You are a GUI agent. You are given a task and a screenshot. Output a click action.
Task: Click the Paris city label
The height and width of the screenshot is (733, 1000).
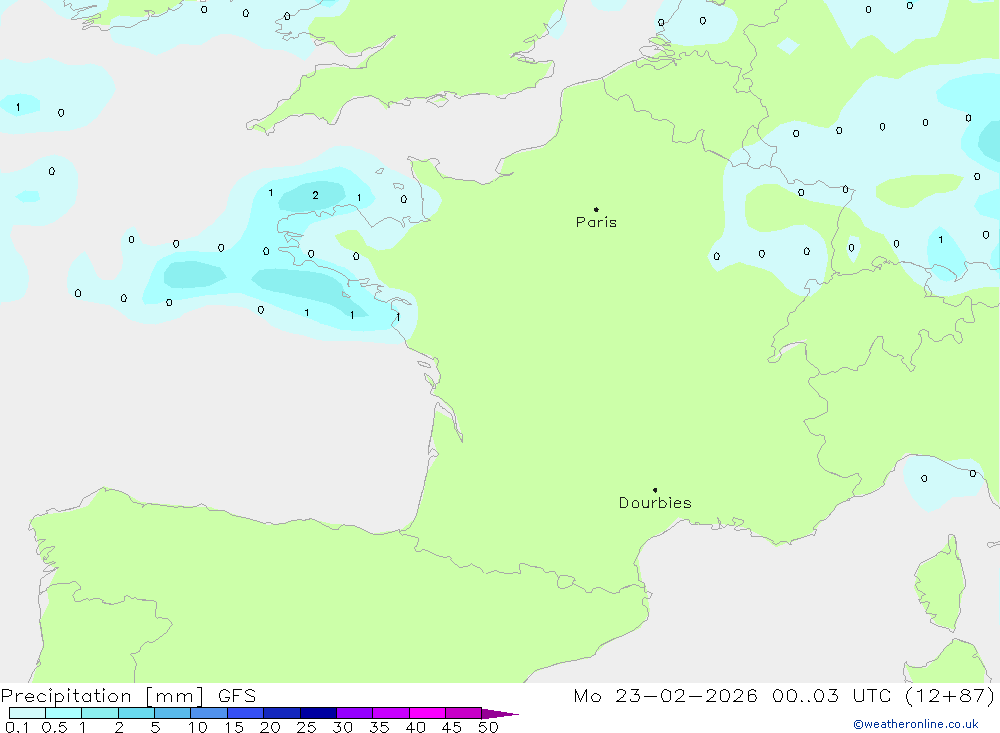tap(596, 222)
